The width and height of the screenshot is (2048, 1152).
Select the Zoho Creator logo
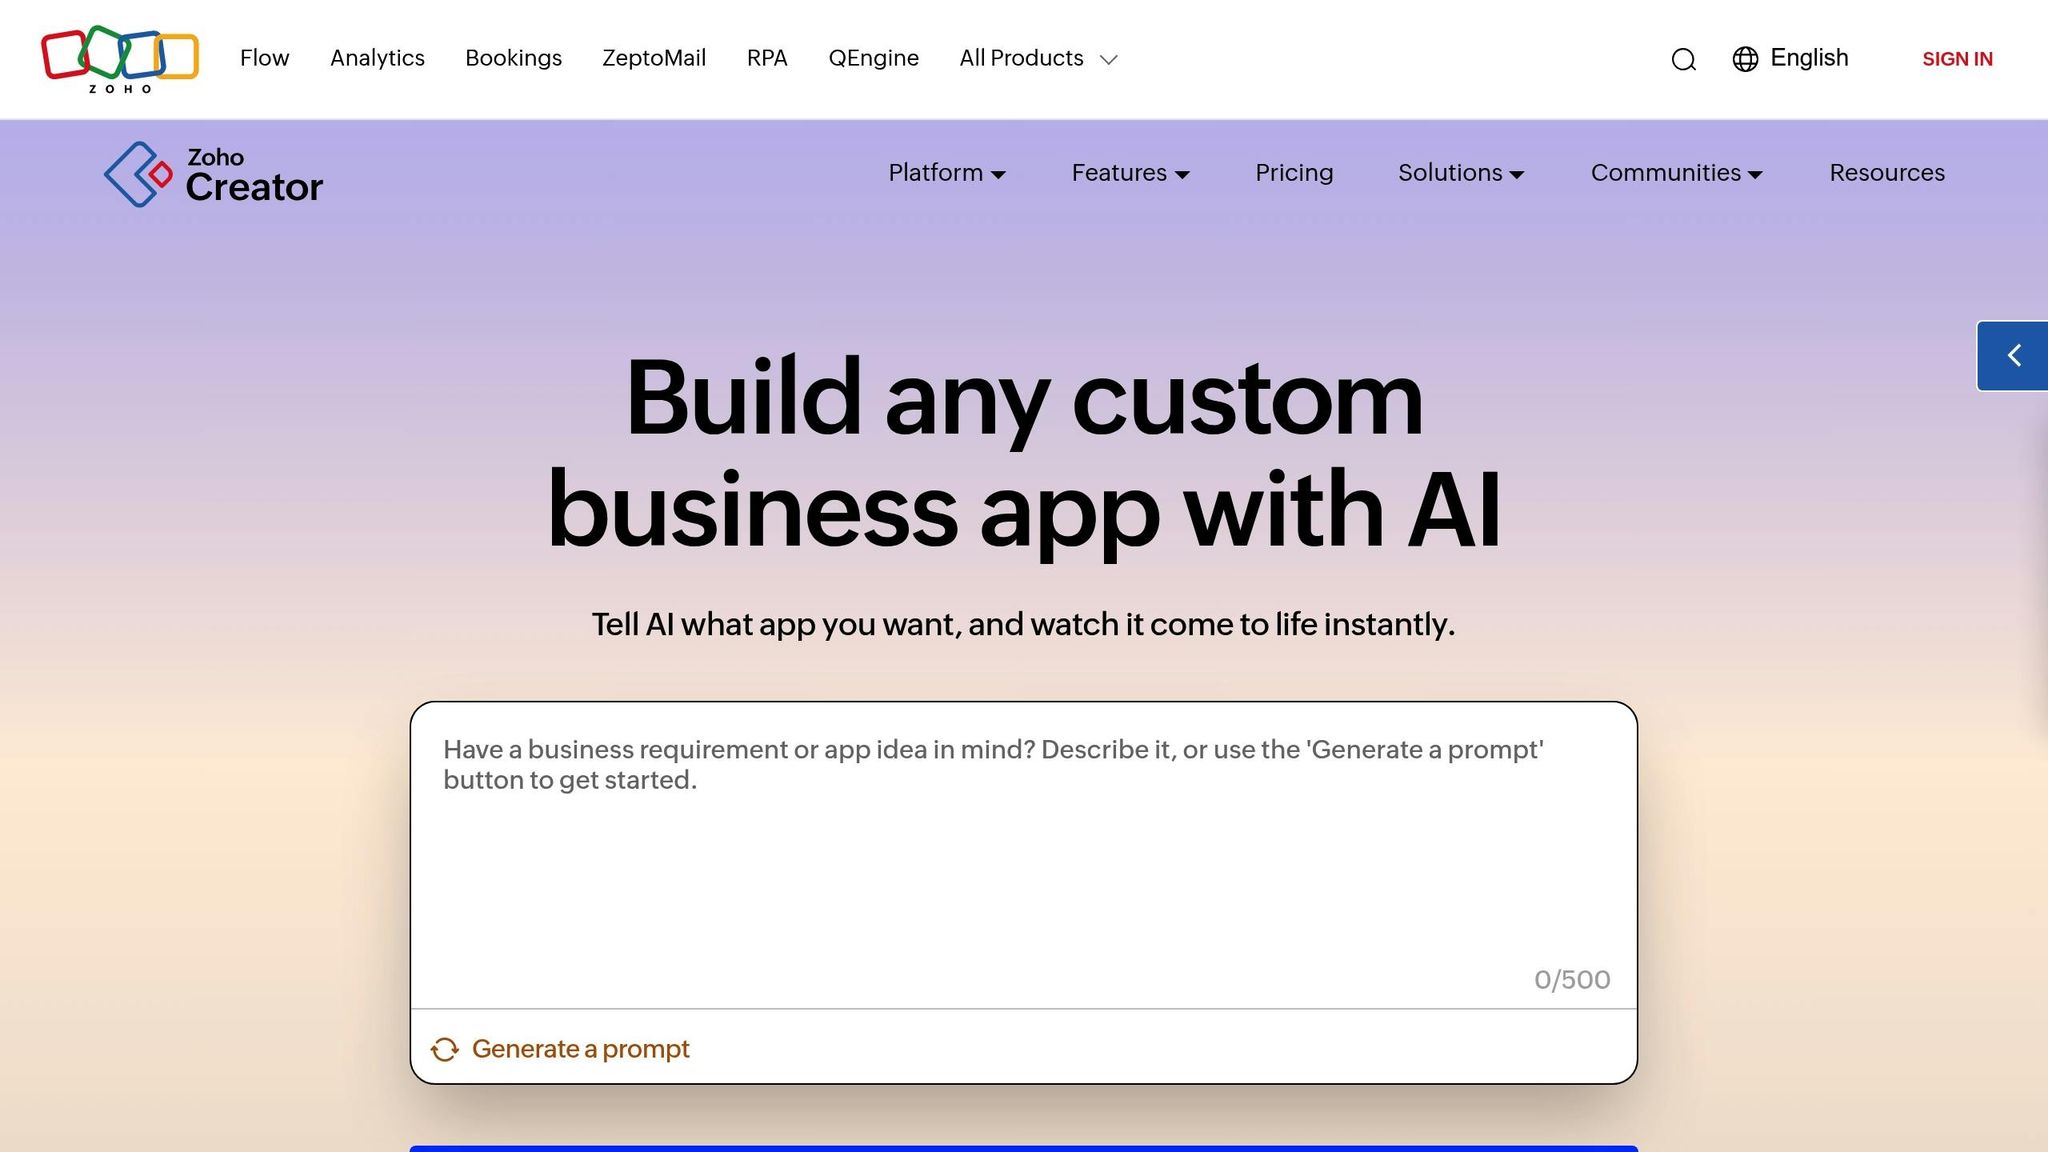point(213,174)
